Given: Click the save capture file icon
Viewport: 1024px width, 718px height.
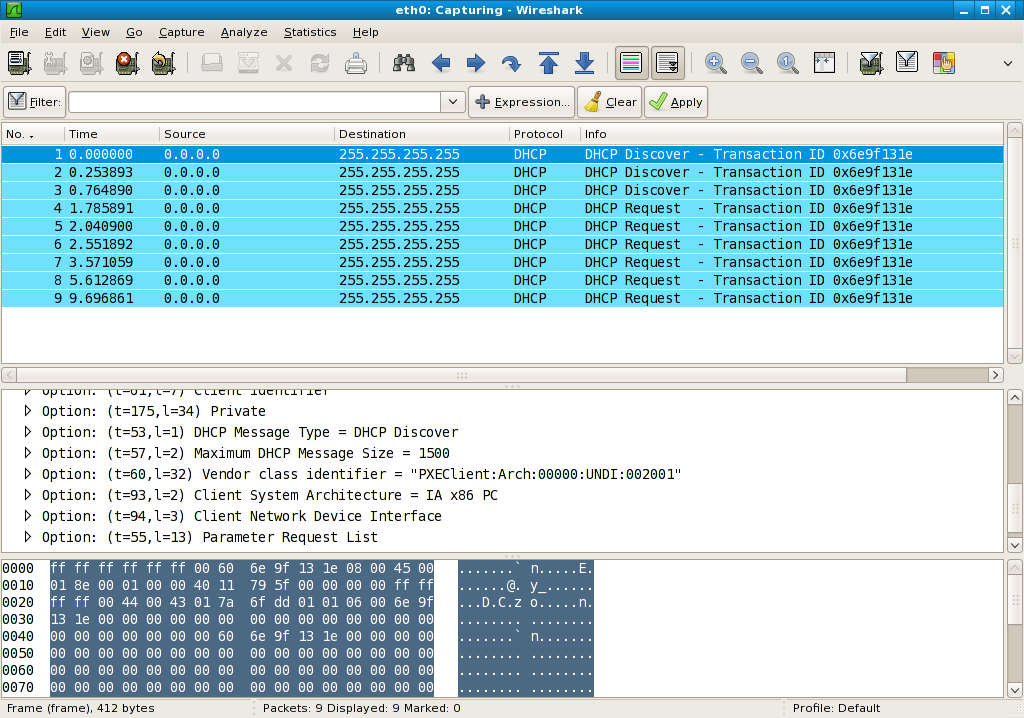Looking at the screenshot, I should tap(248, 63).
